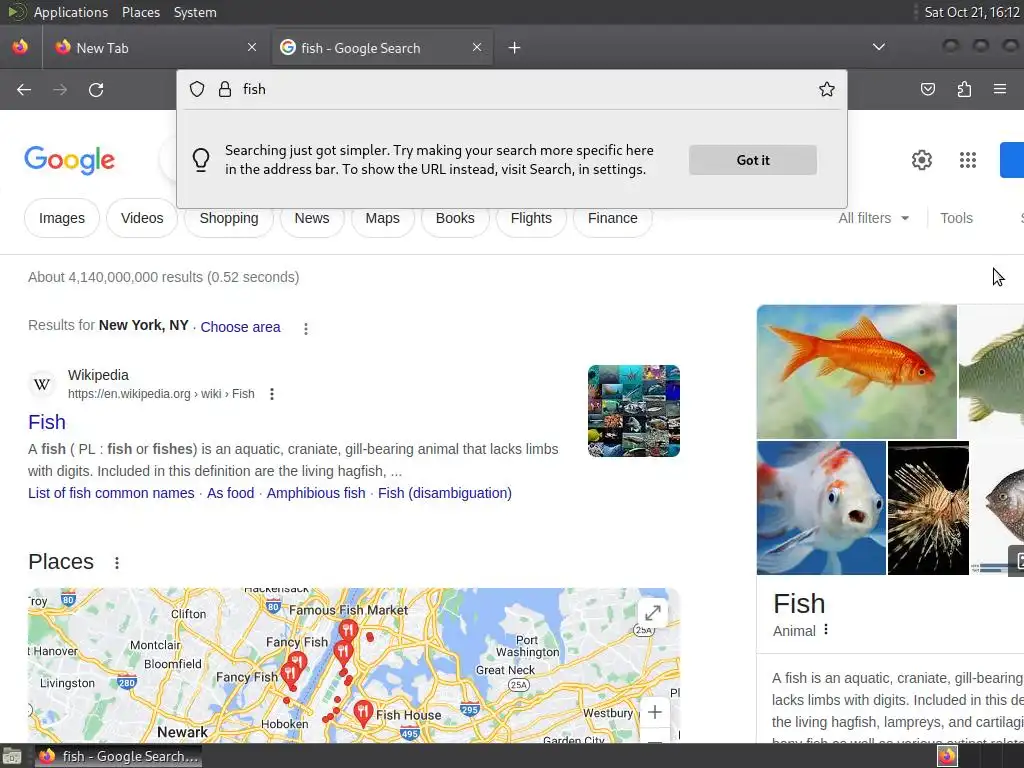
Task: Open tracking protection shield icon
Action: [197, 89]
